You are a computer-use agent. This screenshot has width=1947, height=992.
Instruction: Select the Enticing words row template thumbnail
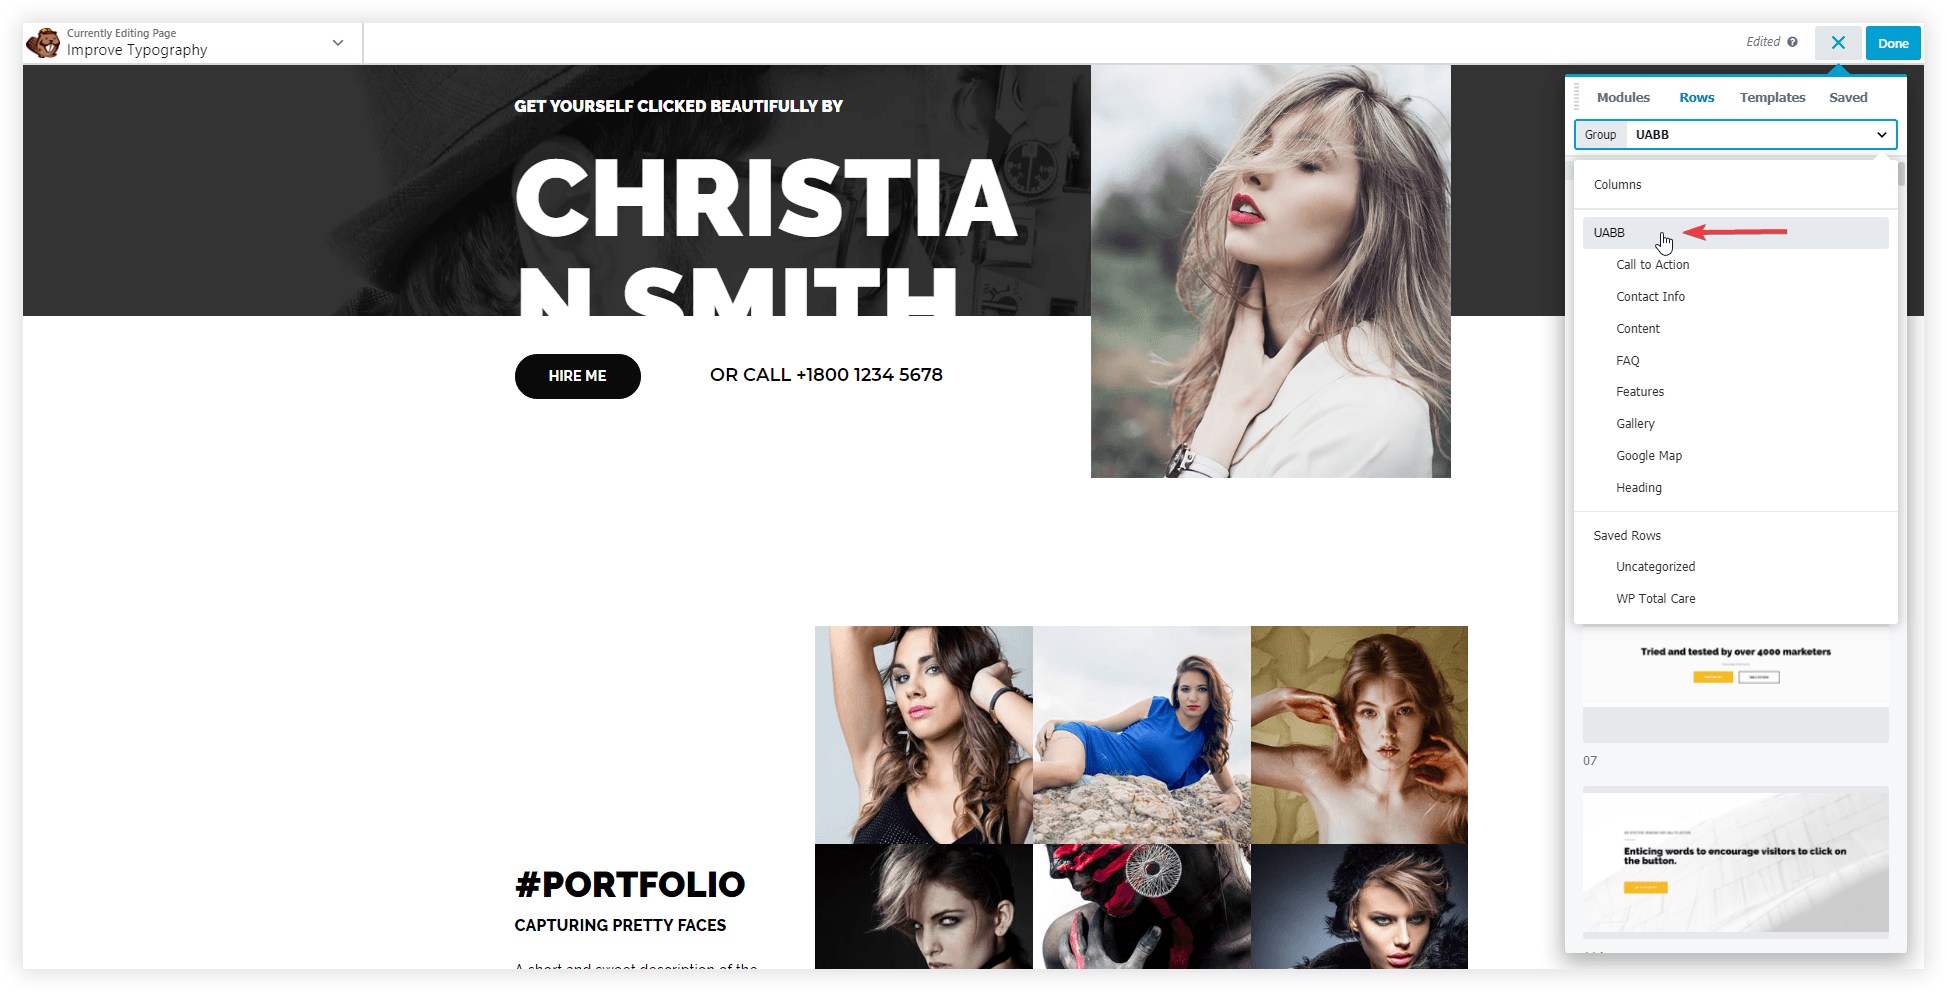click(x=1735, y=860)
